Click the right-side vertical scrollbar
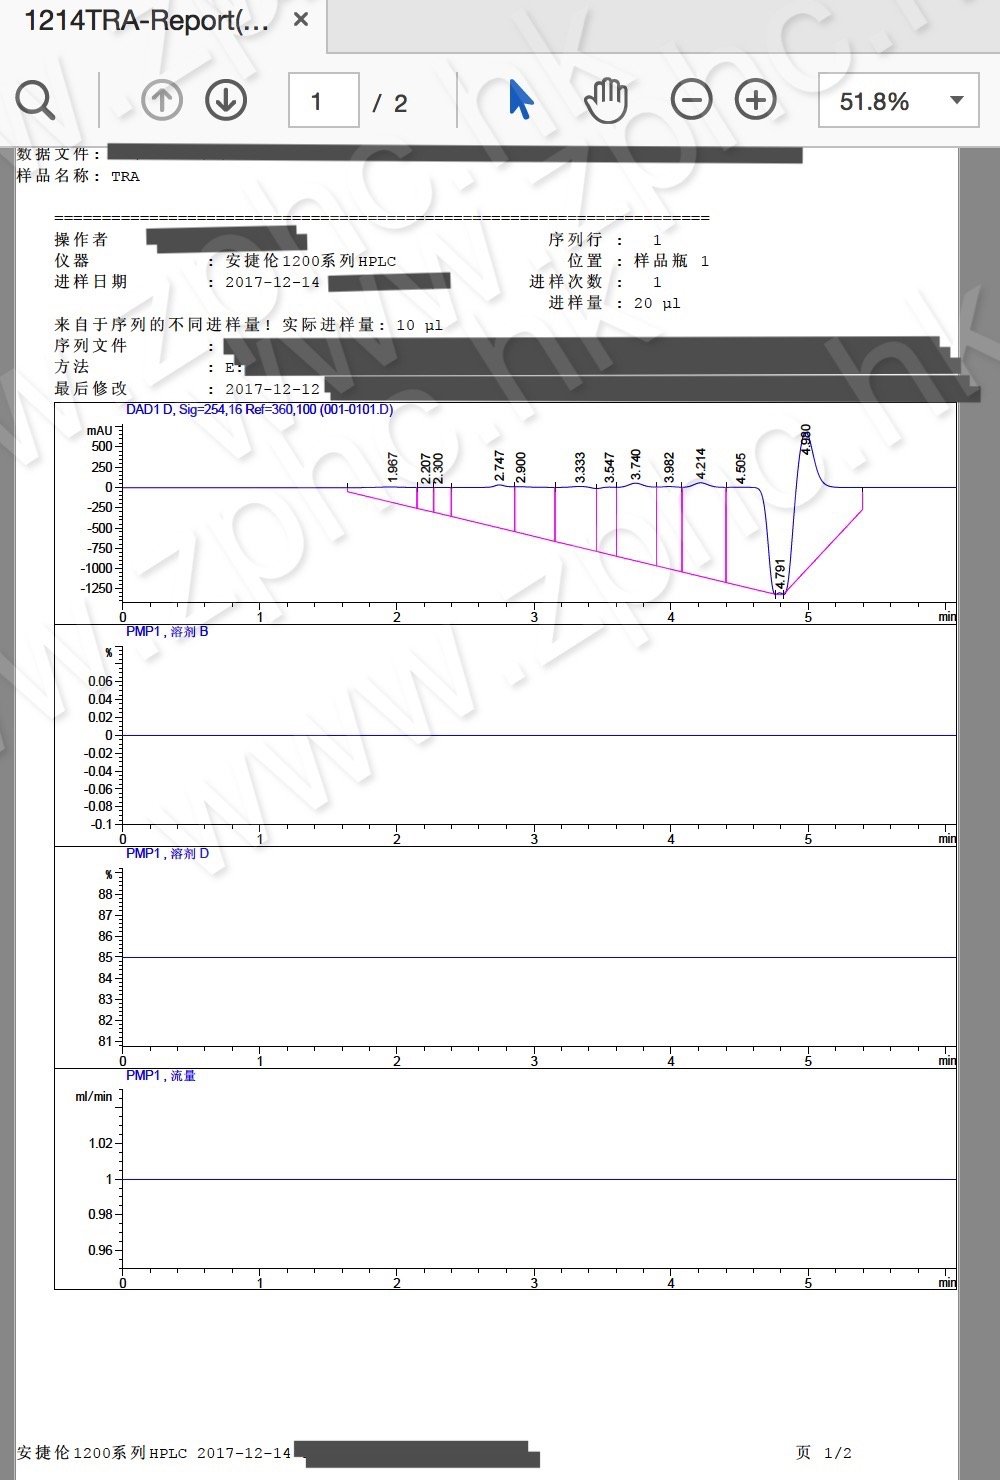The height and width of the screenshot is (1480, 1000). click(x=979, y=800)
